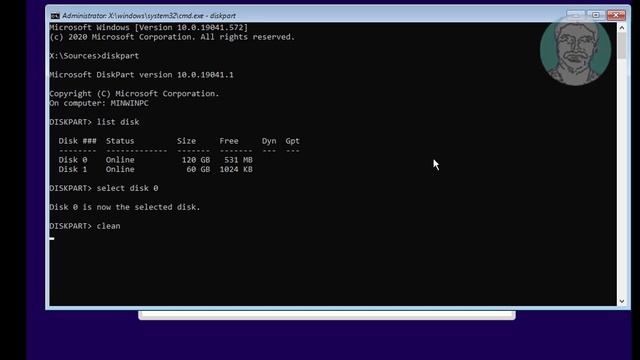Screen dimensions: 640x360
Task: Maximize the command prompt window
Action: tap(596, 16)
